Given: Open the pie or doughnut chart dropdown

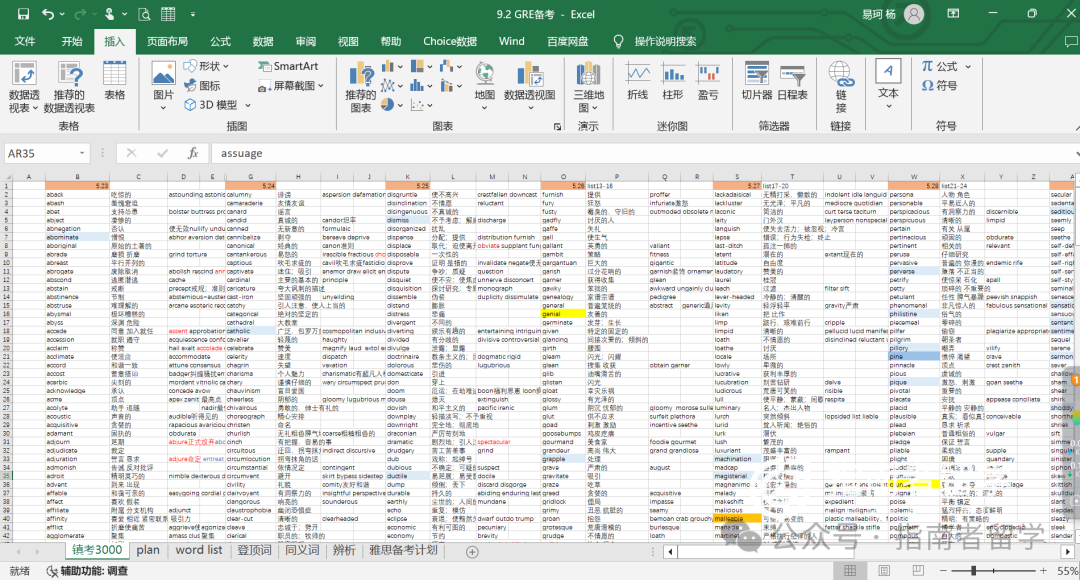Looking at the screenshot, I should pyautogui.click(x=391, y=105).
